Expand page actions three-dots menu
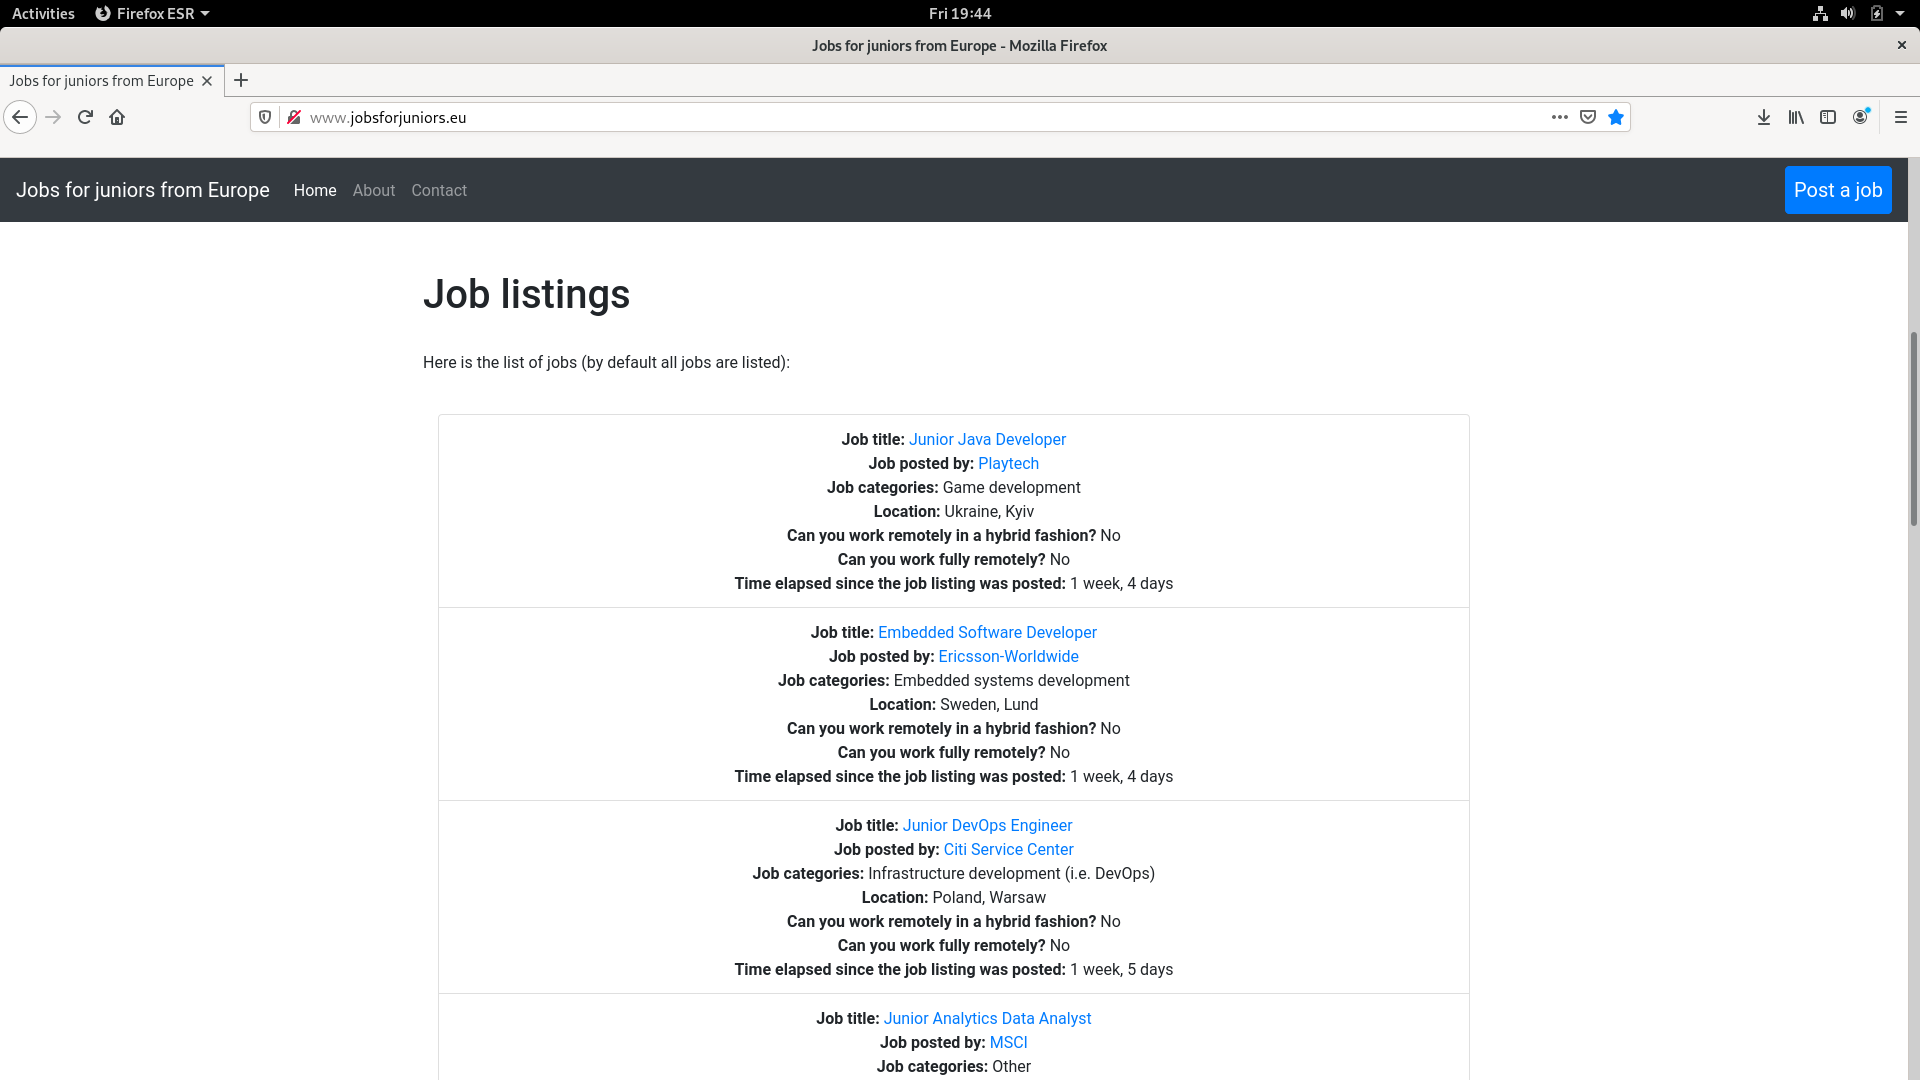Viewport: 1920px width, 1080px height. tap(1560, 117)
